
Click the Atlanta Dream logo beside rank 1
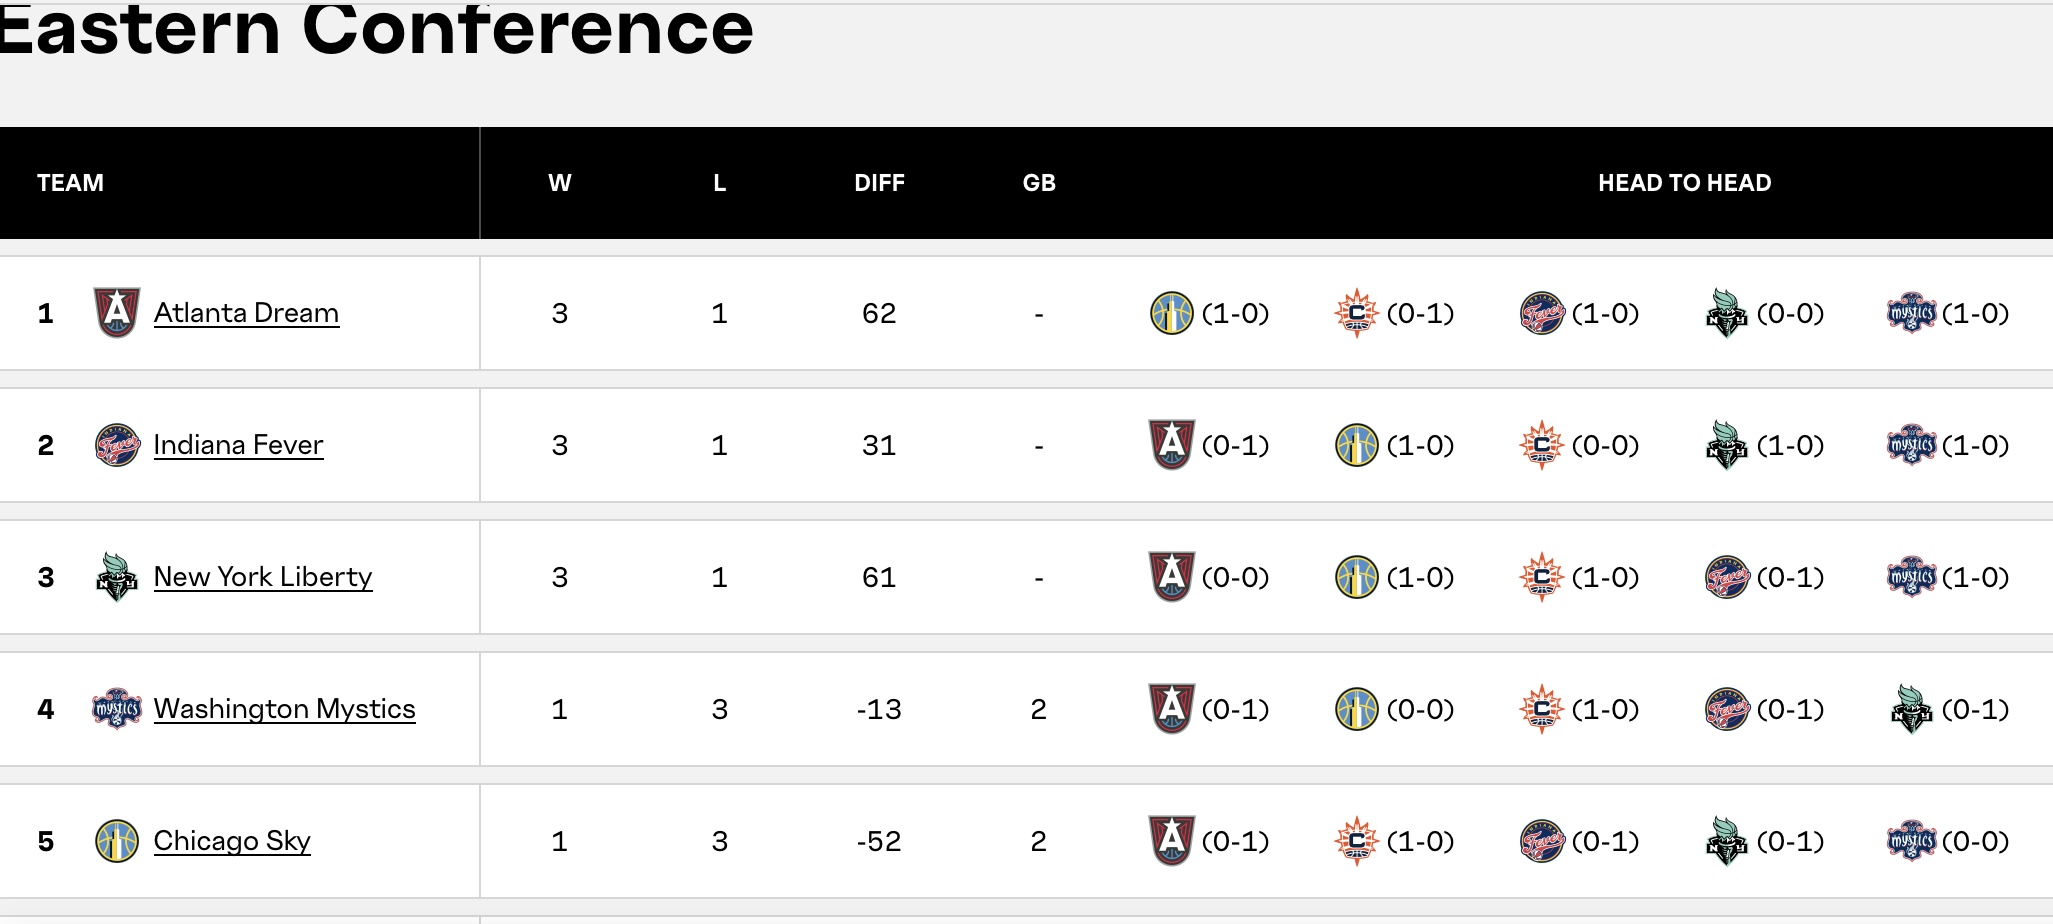[117, 313]
